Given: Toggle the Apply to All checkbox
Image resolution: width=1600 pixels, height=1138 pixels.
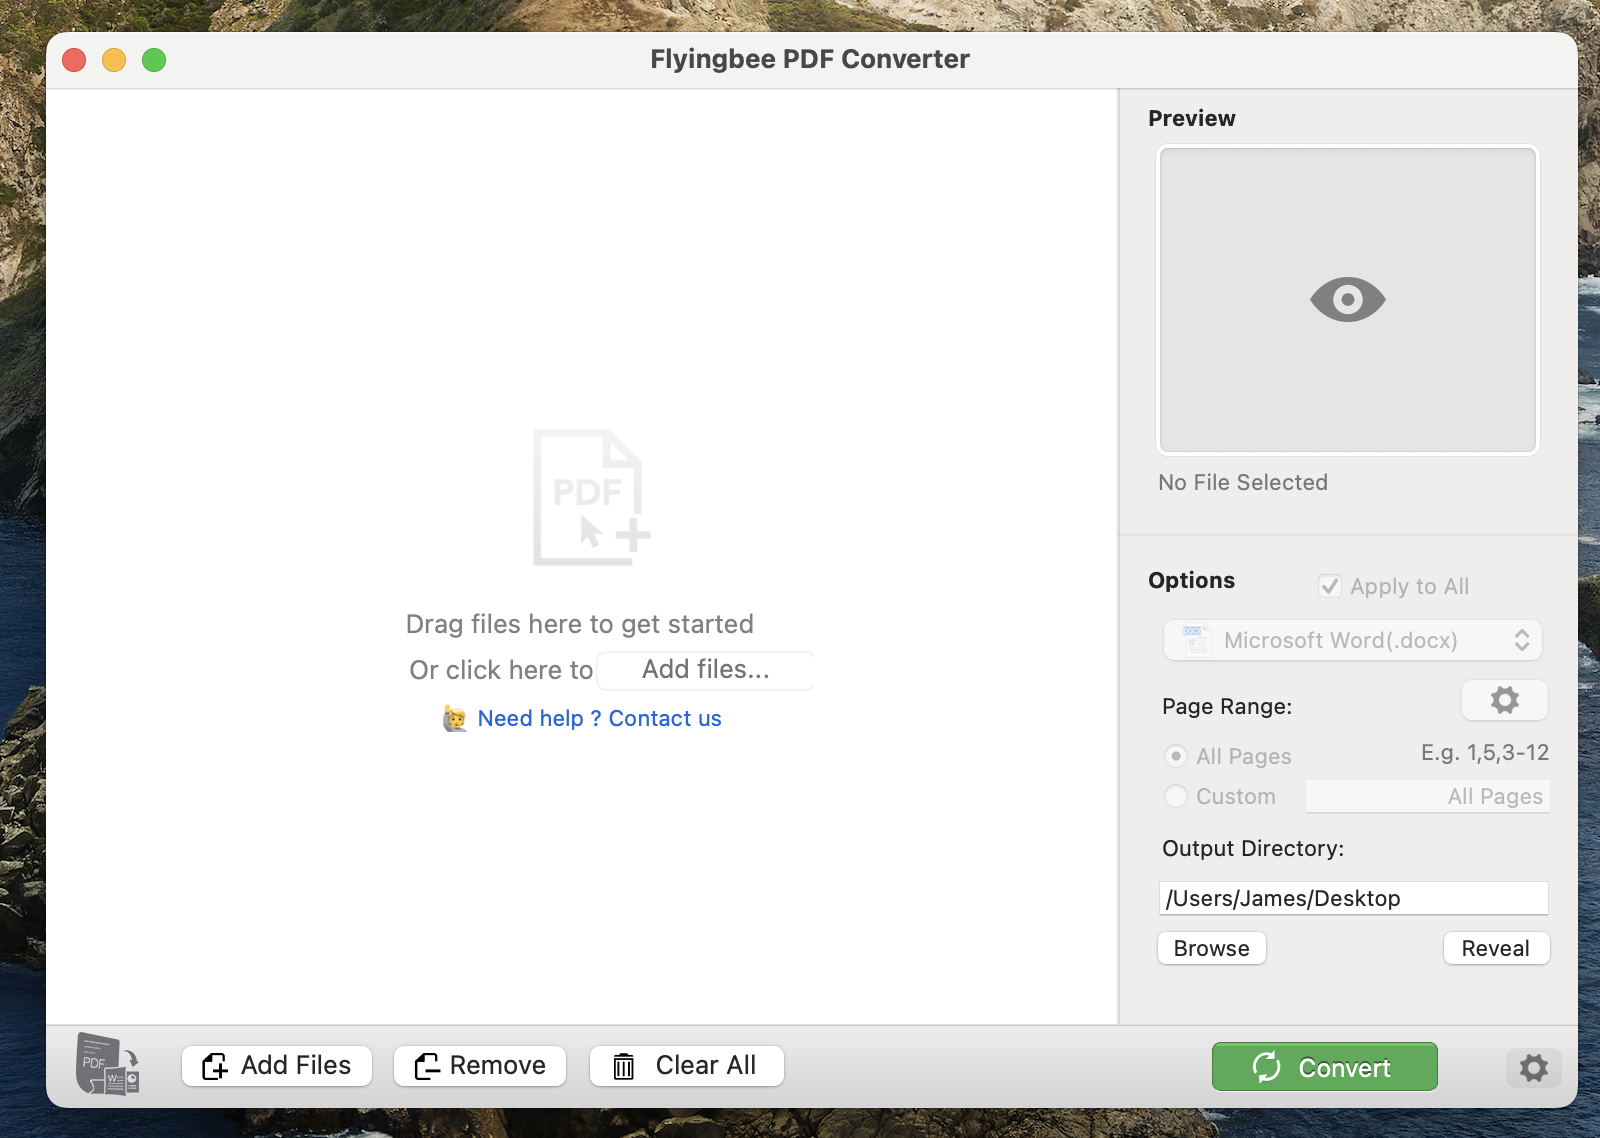Looking at the screenshot, I should coord(1329,586).
